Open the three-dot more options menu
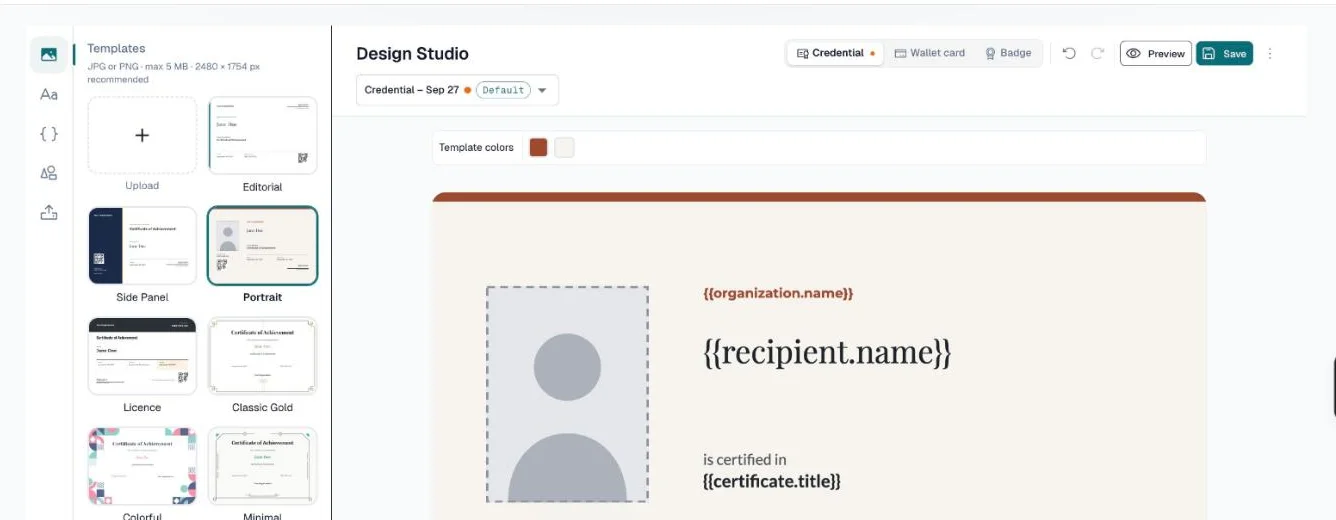This screenshot has height=520, width=1336. coord(1270,53)
